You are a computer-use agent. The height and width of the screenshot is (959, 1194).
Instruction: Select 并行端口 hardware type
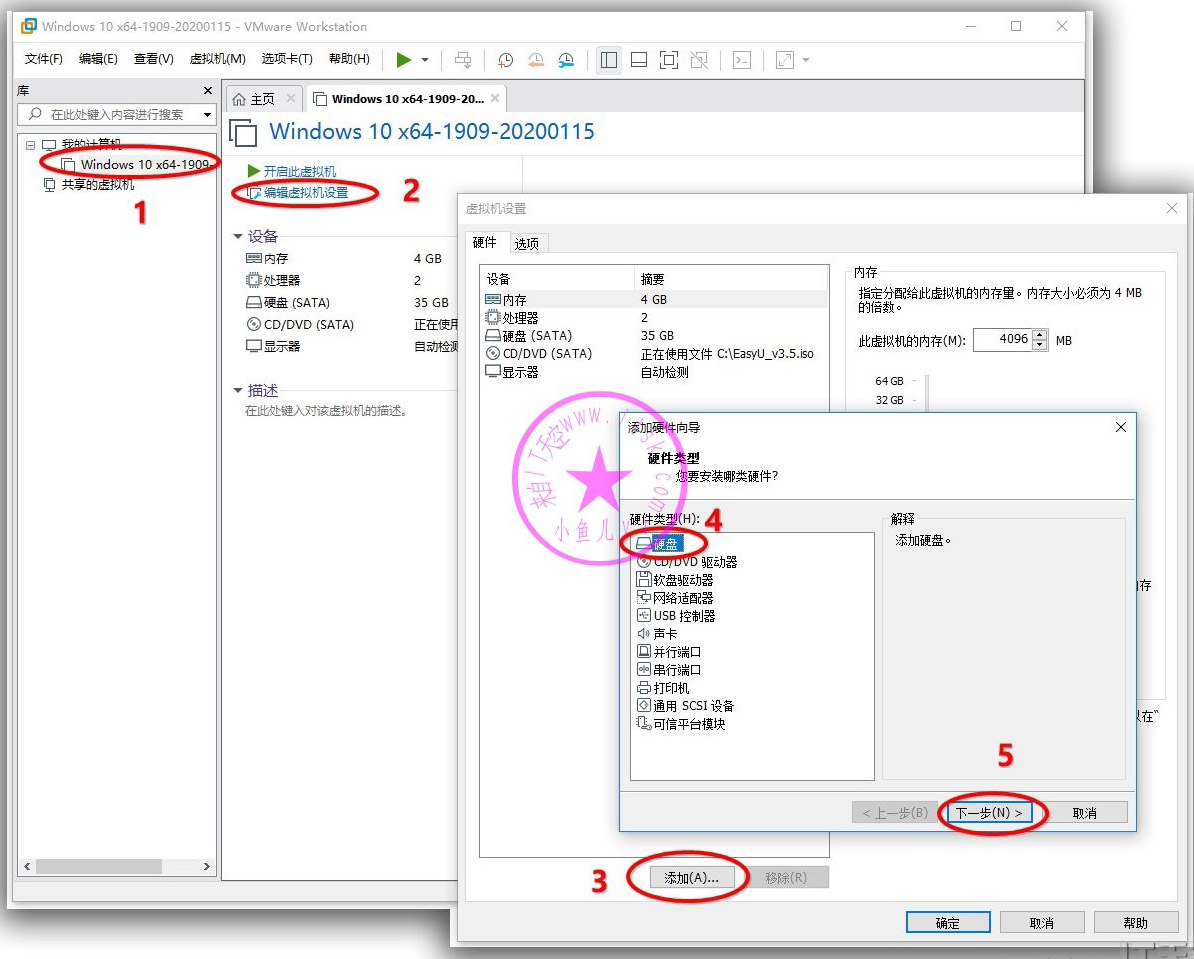click(x=669, y=652)
